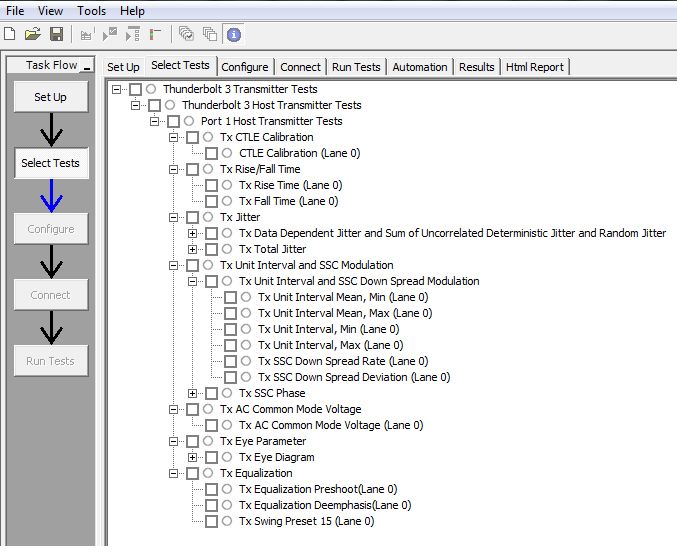
Task: Select the Tx Swing Preset 15 radio indicator
Action: pyautogui.click(x=228, y=521)
